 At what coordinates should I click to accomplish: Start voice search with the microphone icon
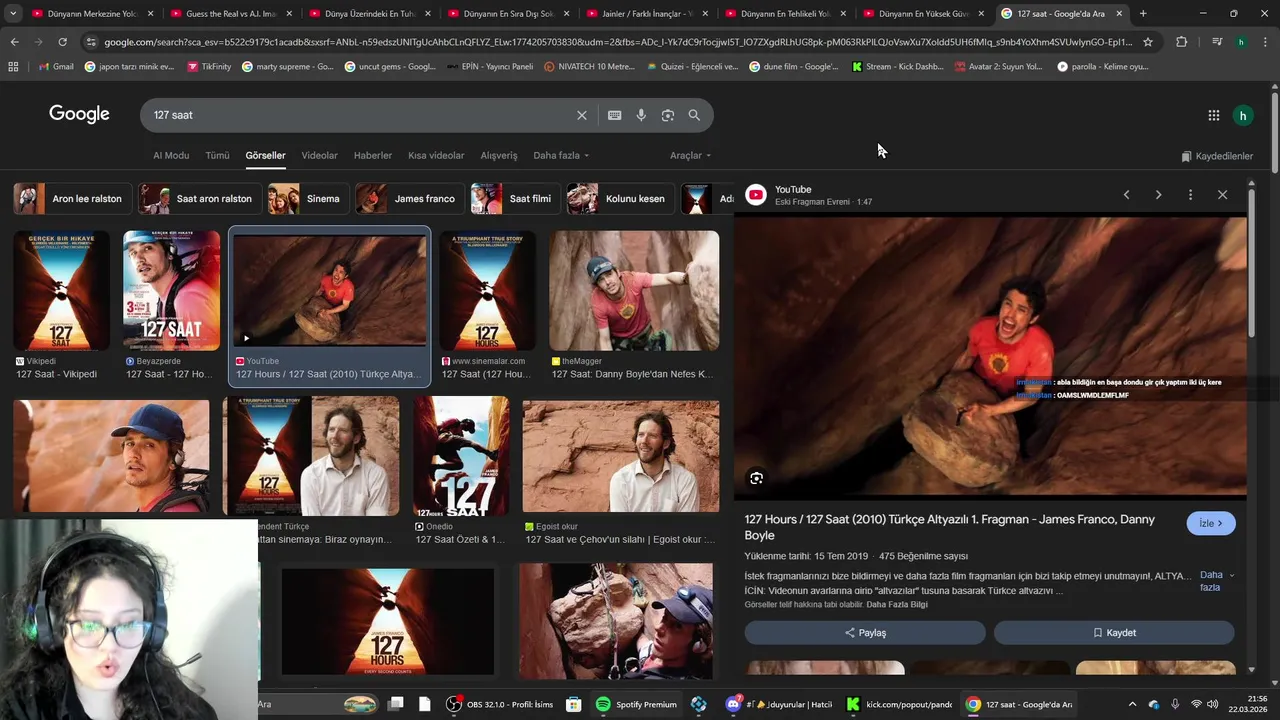[x=641, y=115]
